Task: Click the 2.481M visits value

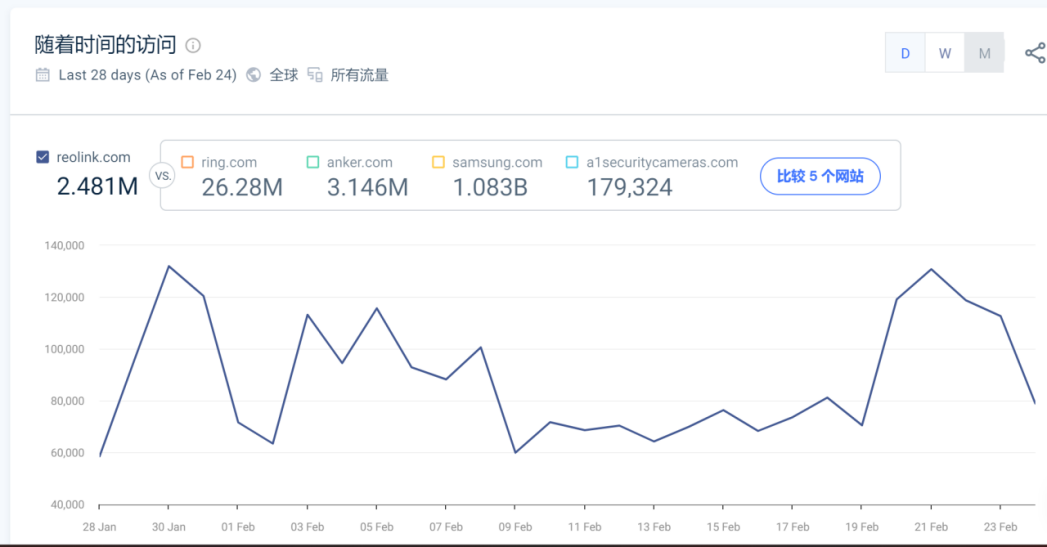Action: tap(97, 186)
